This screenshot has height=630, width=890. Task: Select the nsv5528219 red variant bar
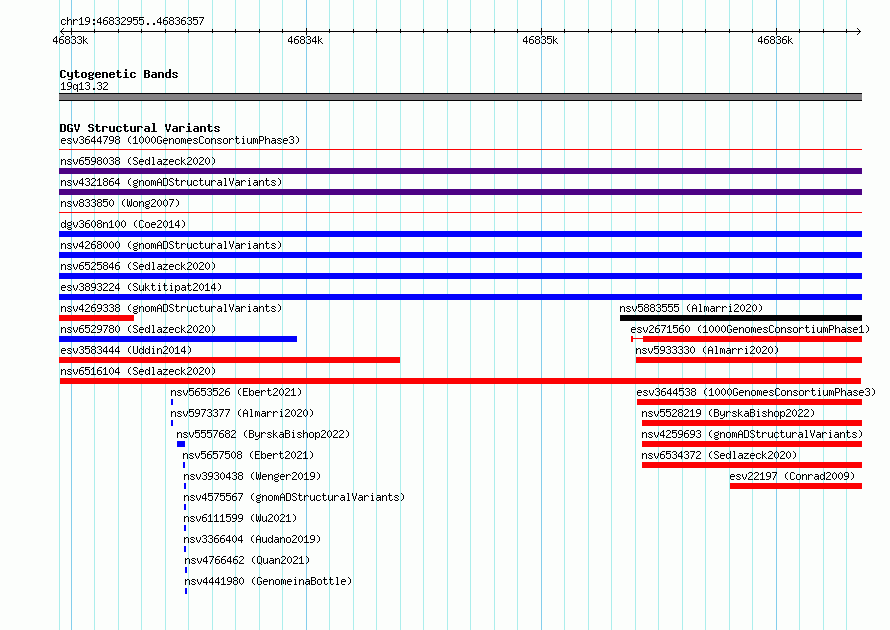pos(752,423)
